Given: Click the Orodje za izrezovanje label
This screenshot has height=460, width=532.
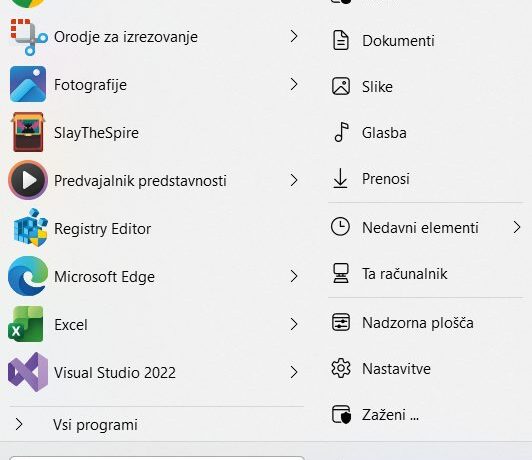Looking at the screenshot, I should [x=126, y=37].
